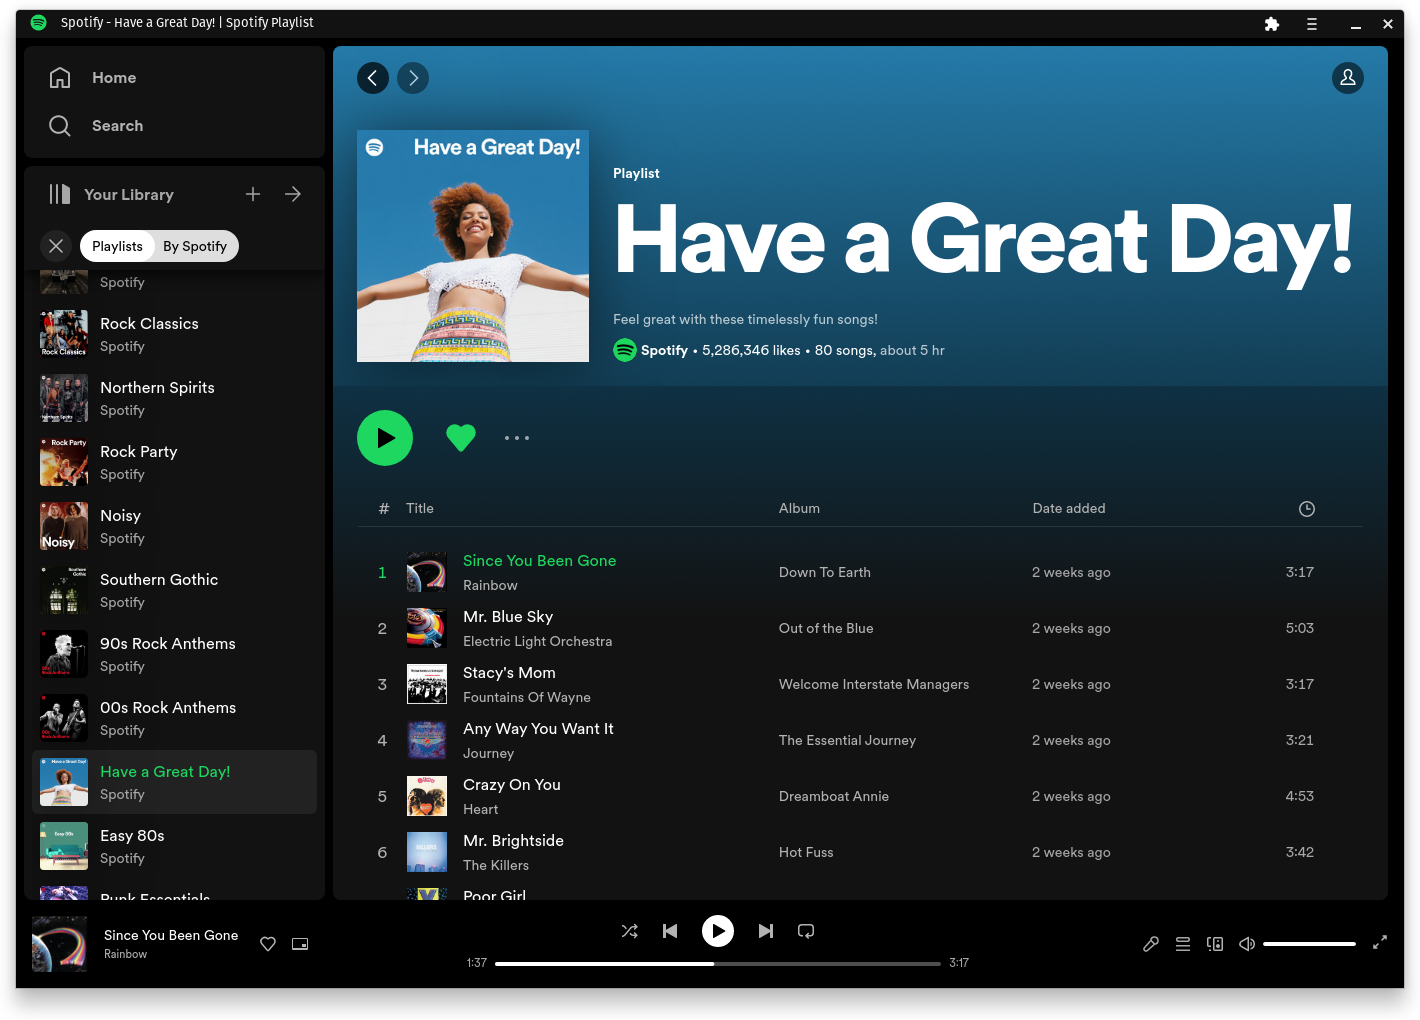Open Rock Classics playlist
The width and height of the screenshot is (1420, 1020).
tap(175, 334)
